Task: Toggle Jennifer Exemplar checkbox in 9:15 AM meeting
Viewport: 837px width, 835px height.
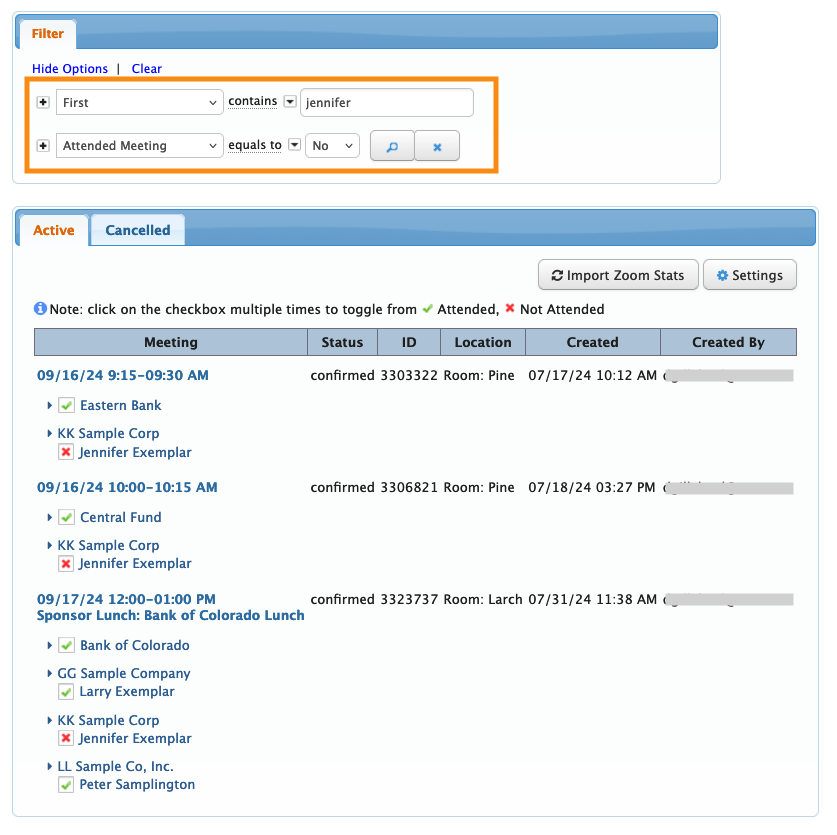Action: [66, 452]
